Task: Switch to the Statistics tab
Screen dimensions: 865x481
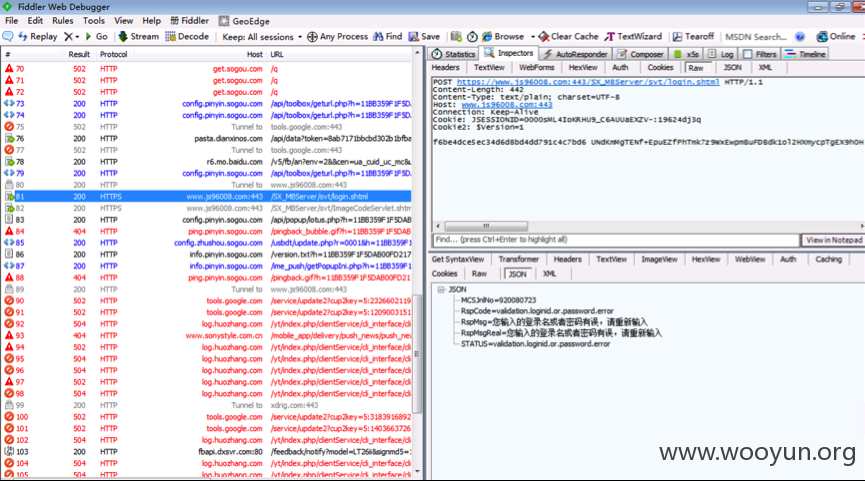Action: [453, 54]
